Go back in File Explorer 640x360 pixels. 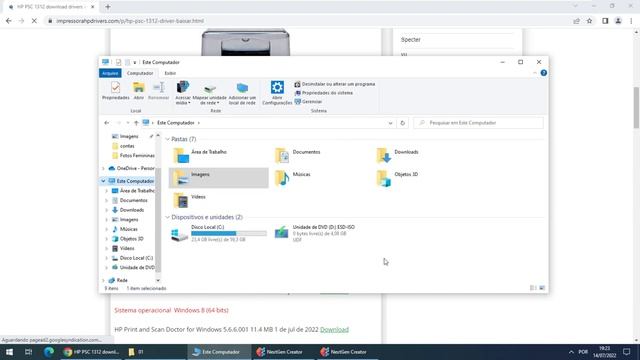107,123
